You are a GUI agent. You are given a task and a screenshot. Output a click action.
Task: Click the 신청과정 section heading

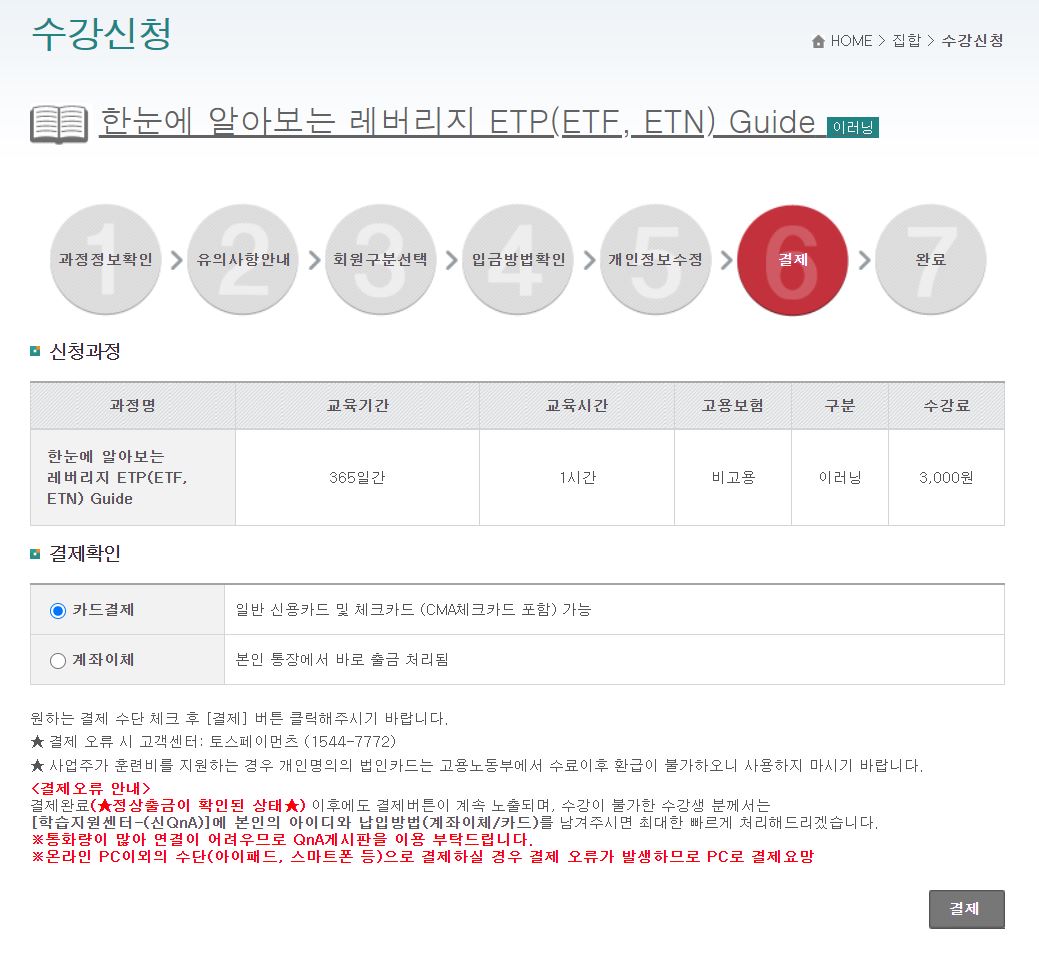tap(85, 351)
